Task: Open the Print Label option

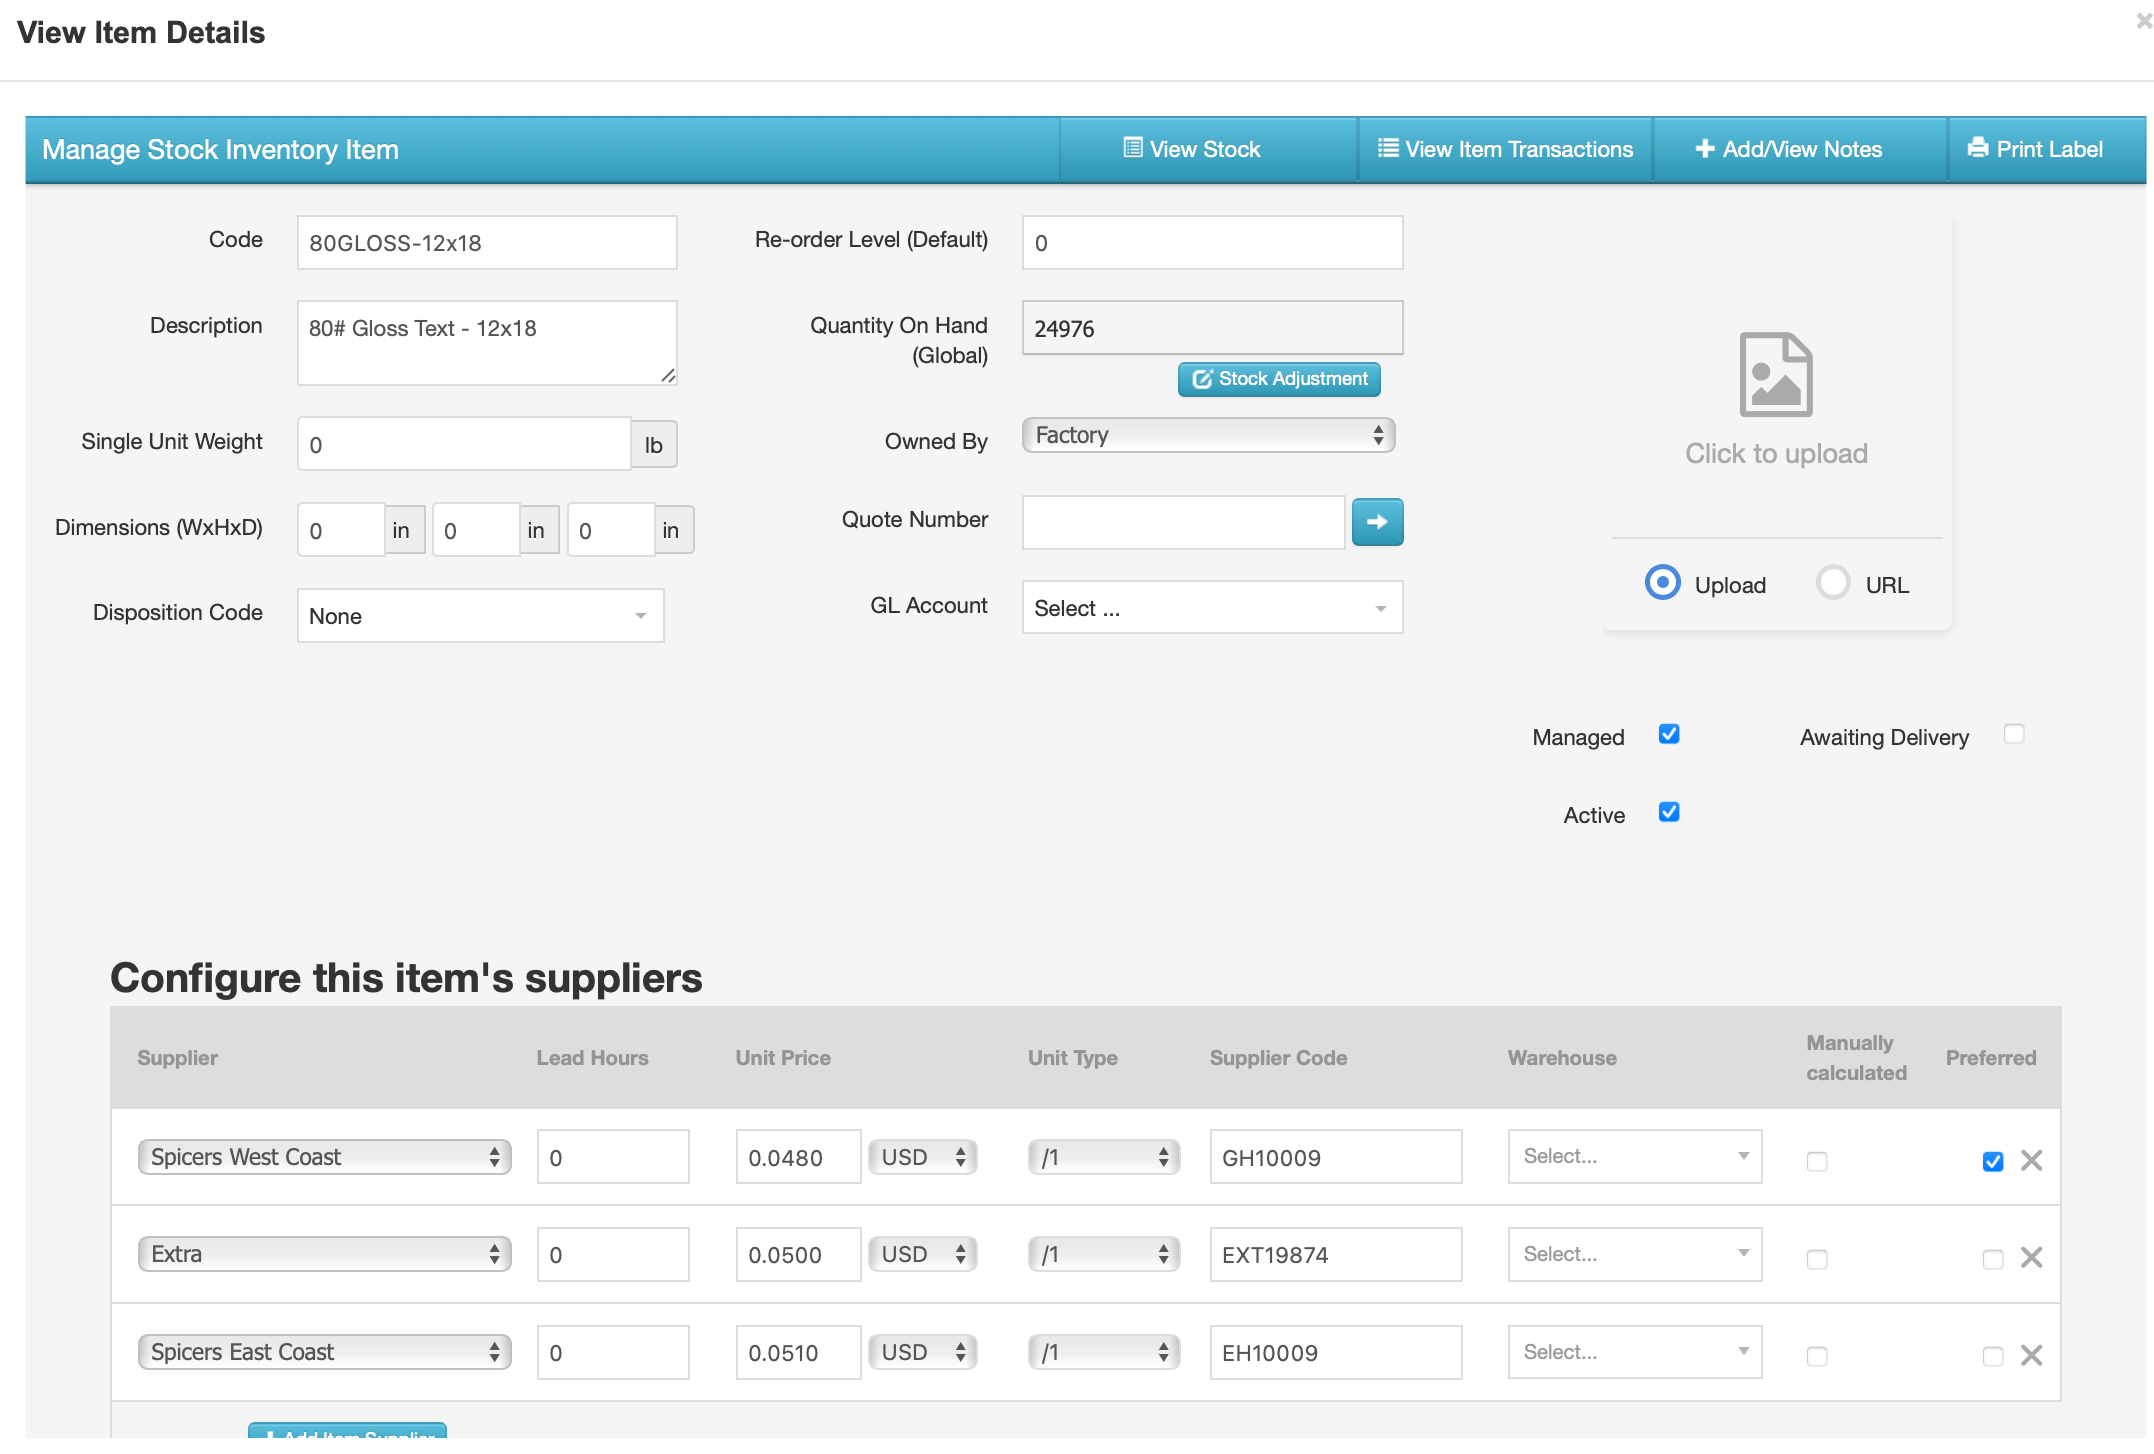Action: click(x=2036, y=150)
